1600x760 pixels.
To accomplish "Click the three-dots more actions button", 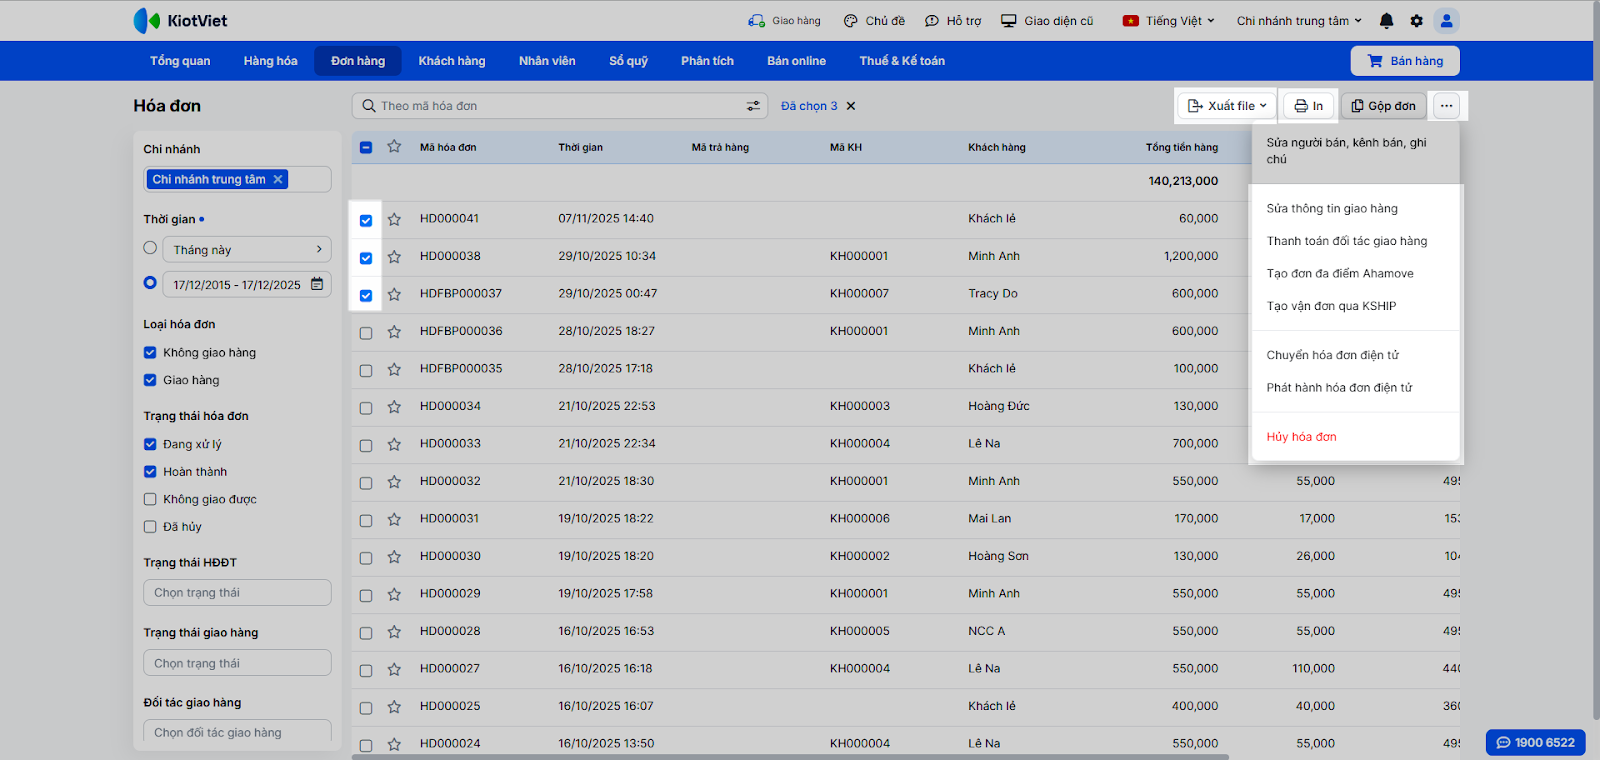I will pyautogui.click(x=1446, y=106).
